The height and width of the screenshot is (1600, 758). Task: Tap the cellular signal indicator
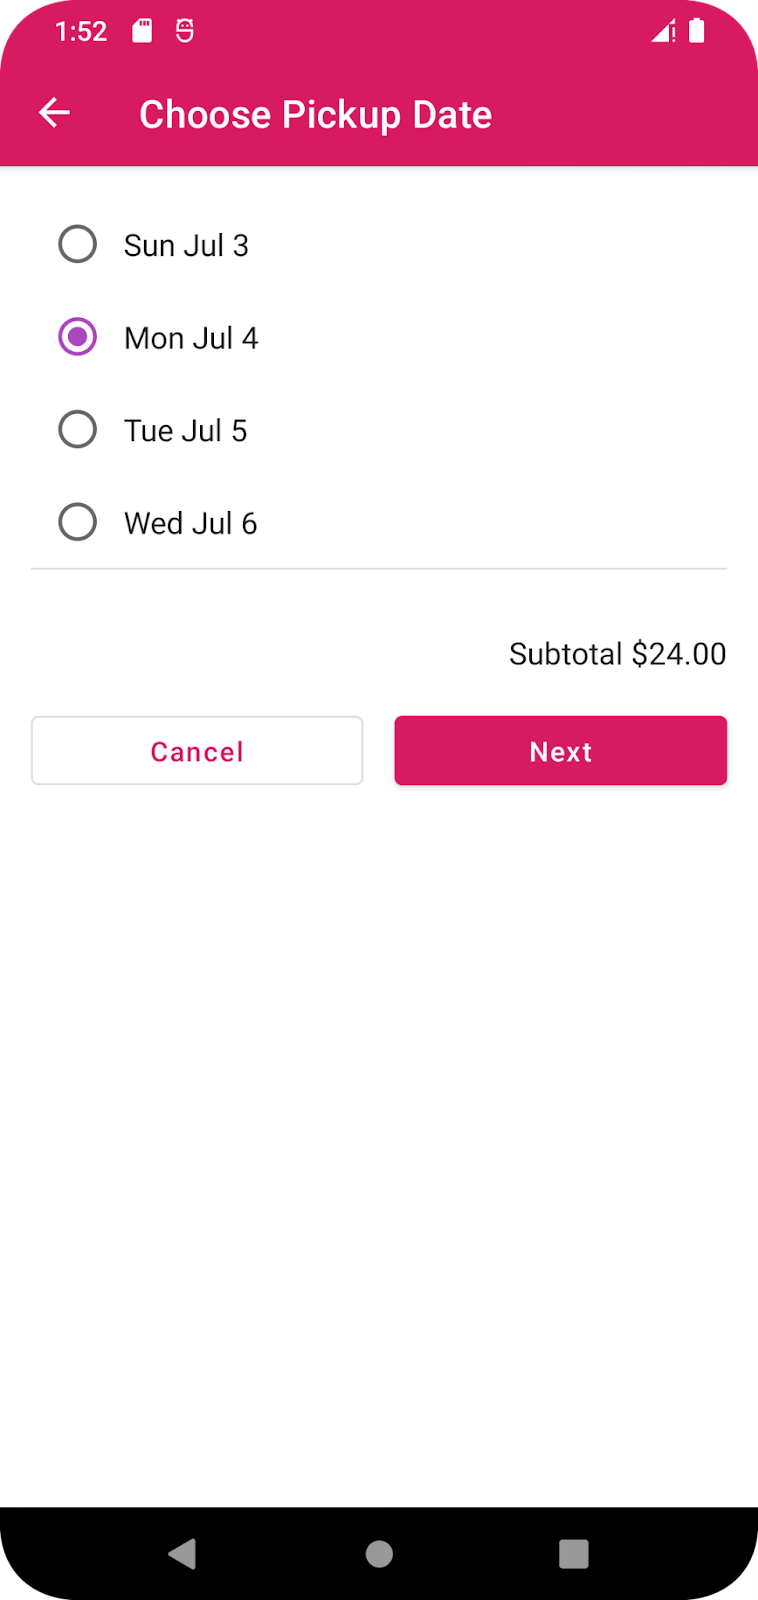click(663, 31)
